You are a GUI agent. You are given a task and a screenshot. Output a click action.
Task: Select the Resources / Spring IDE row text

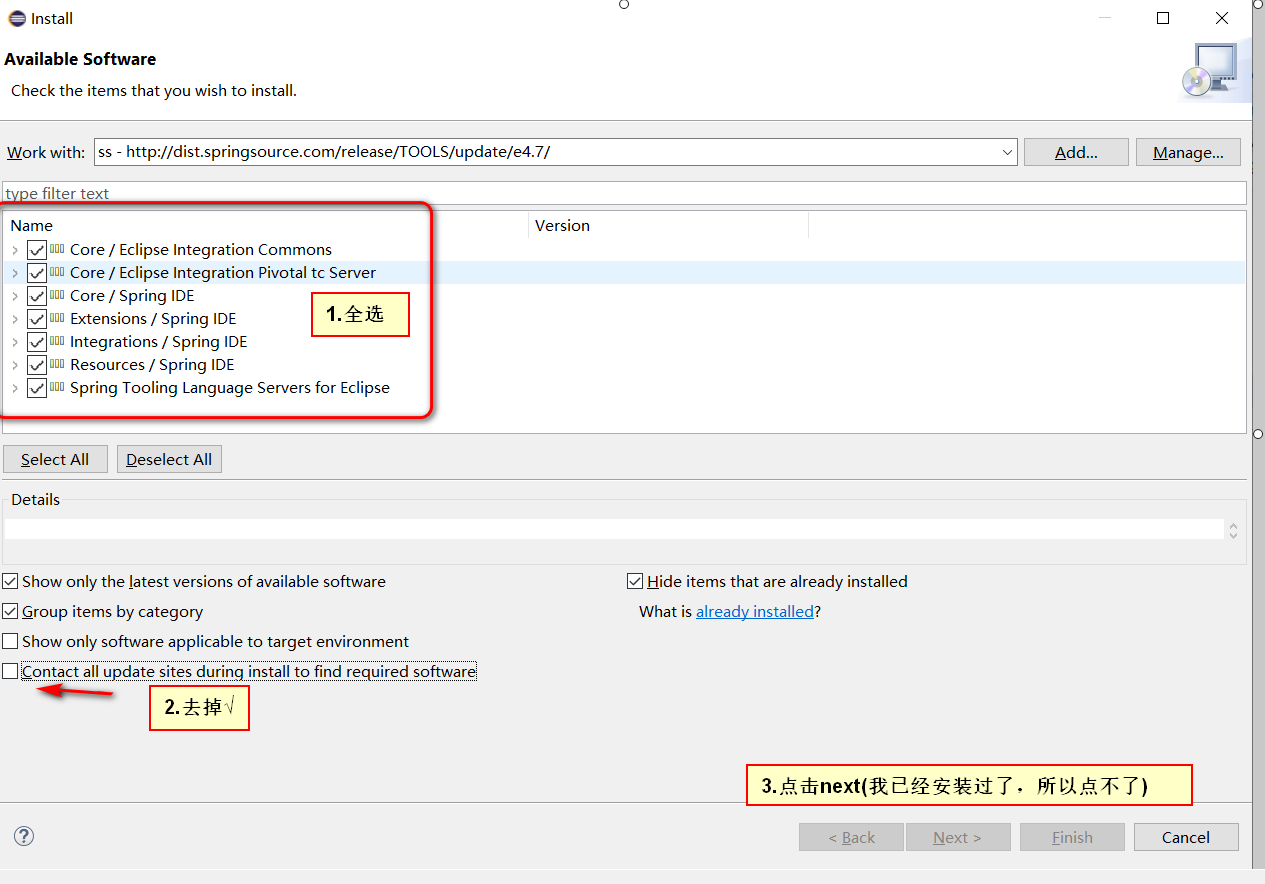(x=152, y=364)
